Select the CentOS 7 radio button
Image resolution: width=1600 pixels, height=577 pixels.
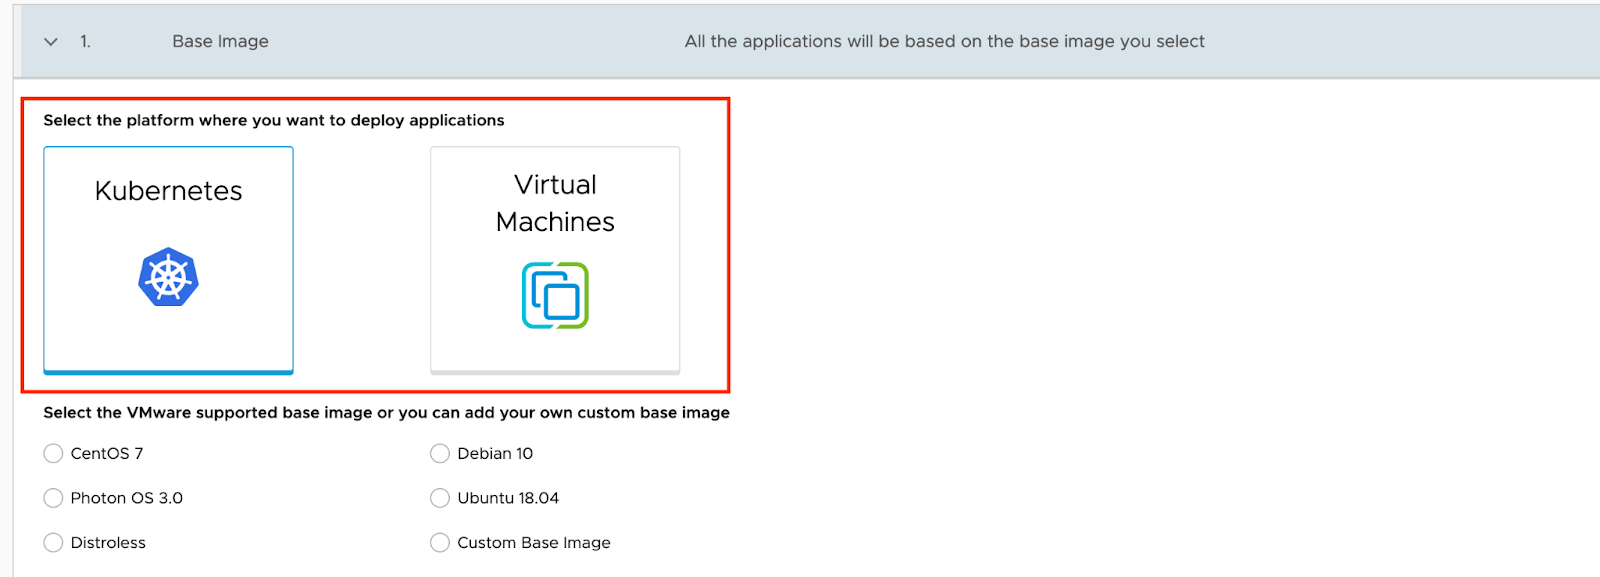[x=53, y=454]
